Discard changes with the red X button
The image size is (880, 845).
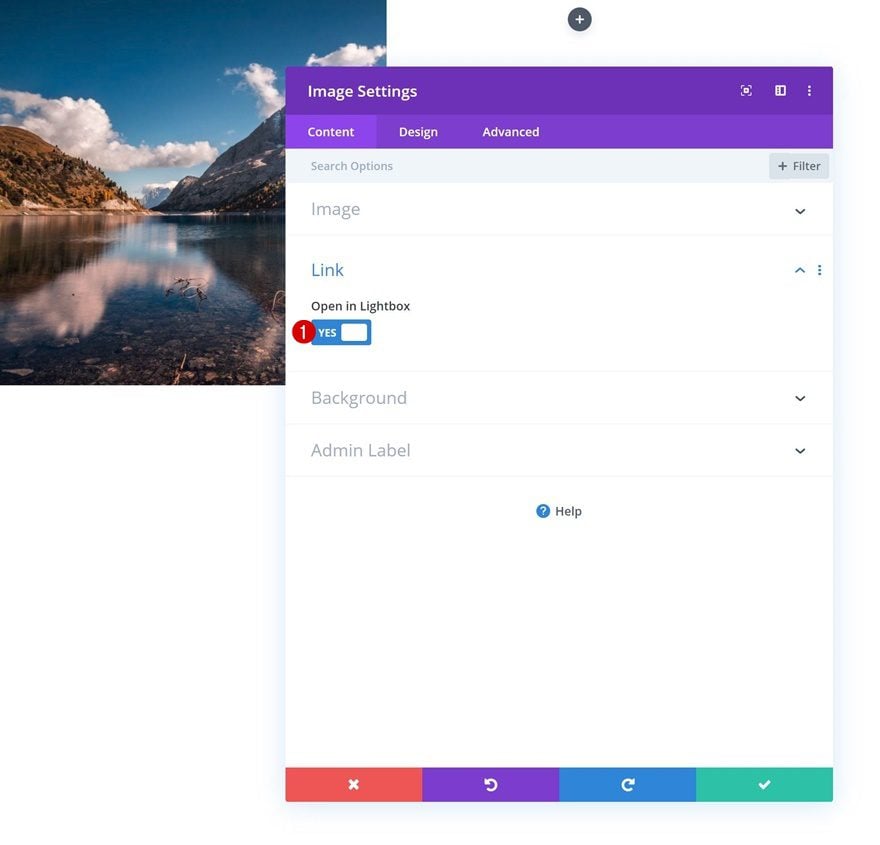pos(354,784)
